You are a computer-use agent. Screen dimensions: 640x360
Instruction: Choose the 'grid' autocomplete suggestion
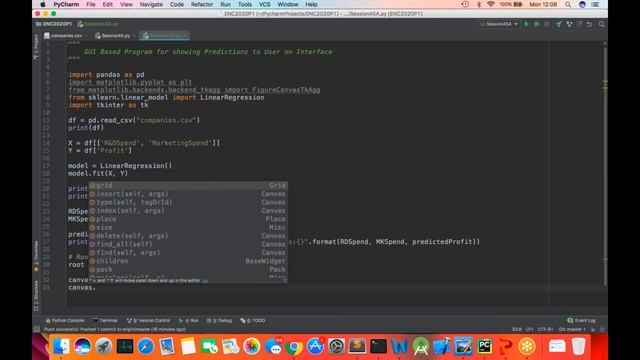click(188, 185)
